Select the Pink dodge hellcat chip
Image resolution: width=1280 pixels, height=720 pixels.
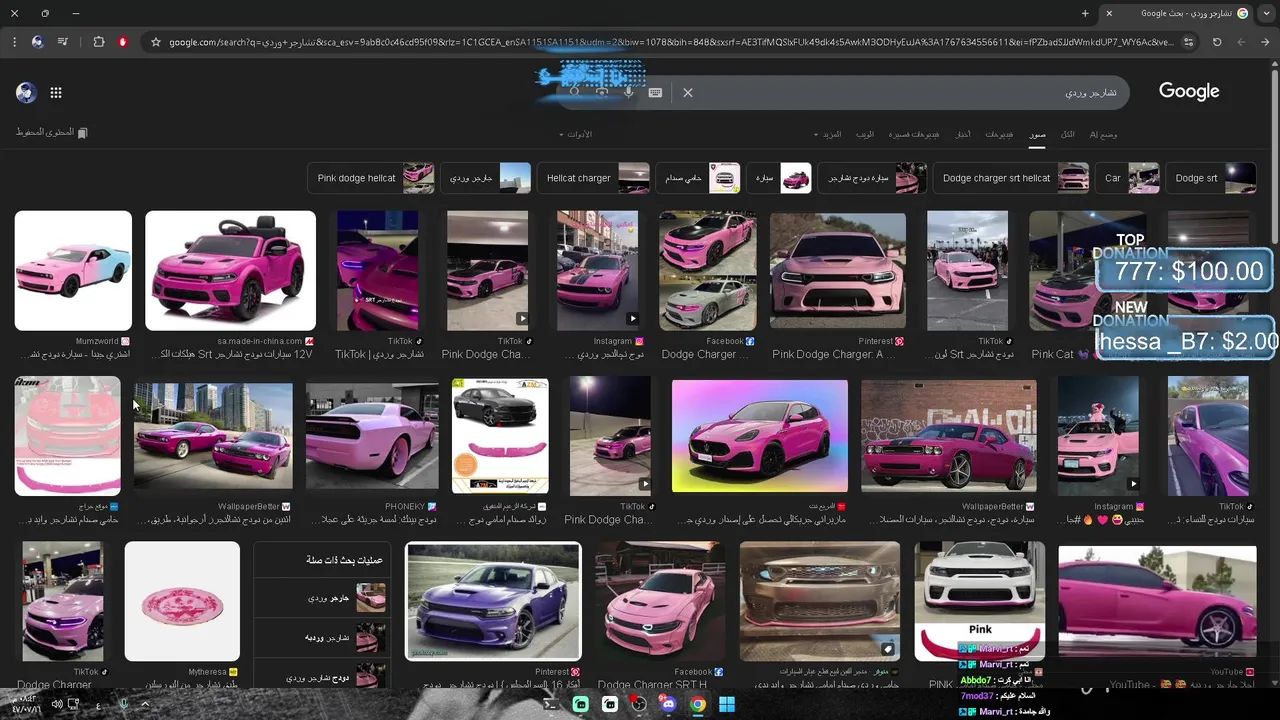coord(371,178)
